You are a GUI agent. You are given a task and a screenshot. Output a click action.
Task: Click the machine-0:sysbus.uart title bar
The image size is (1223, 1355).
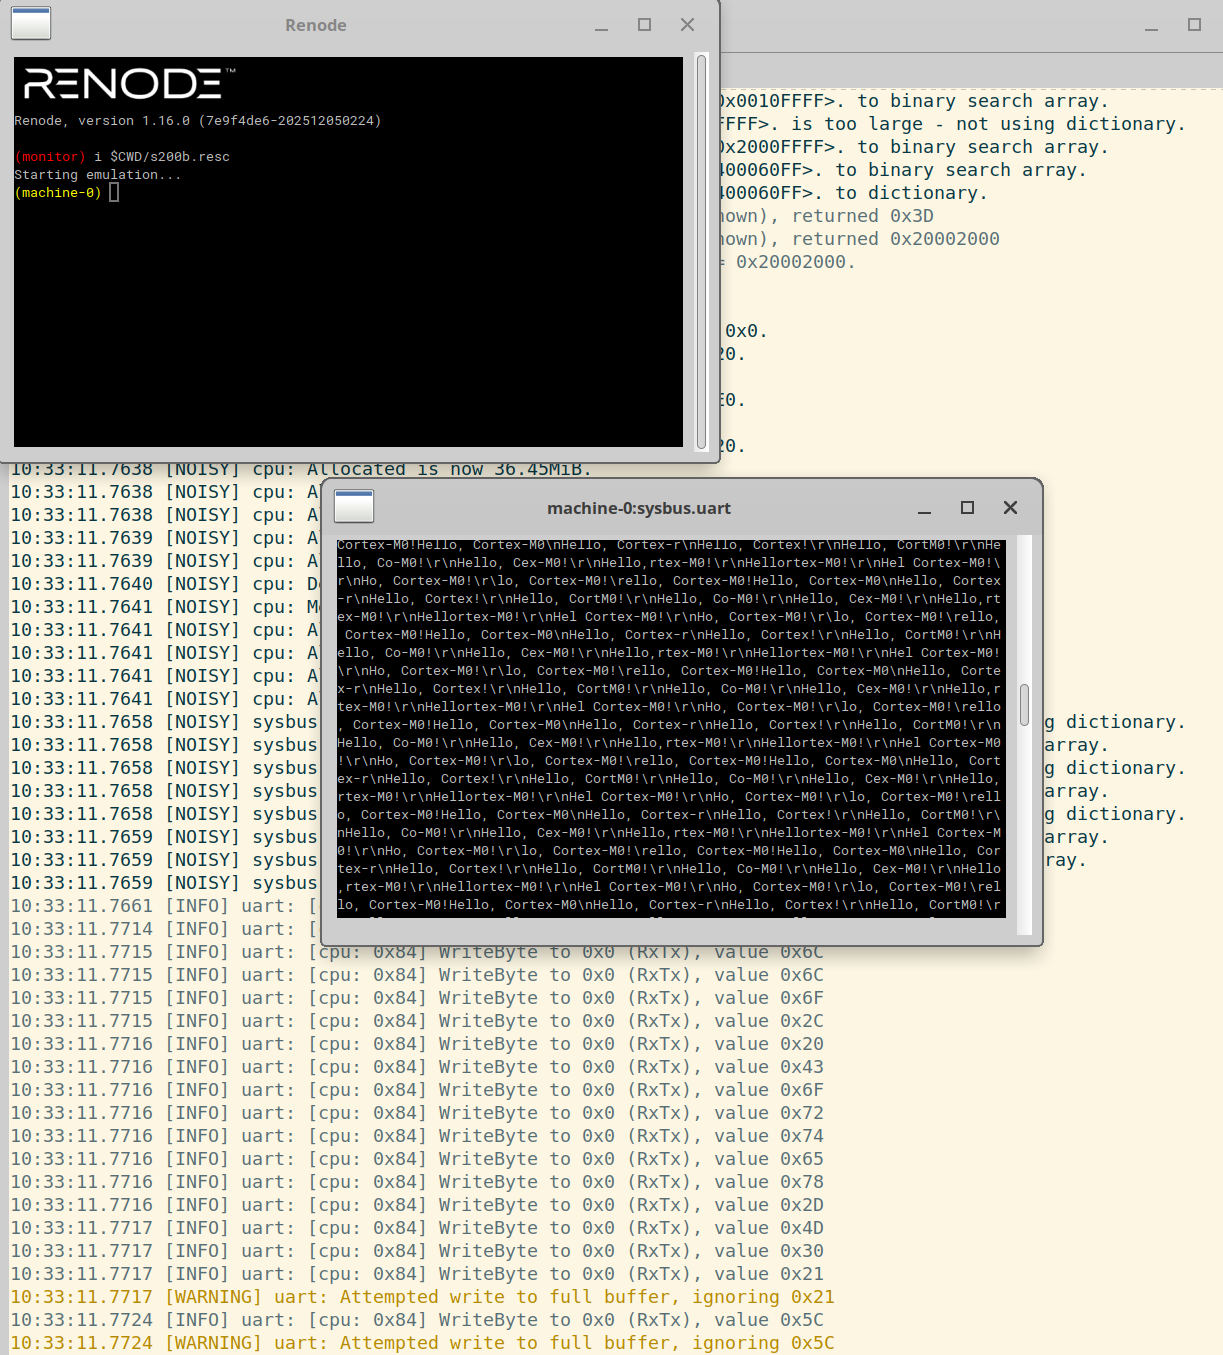(639, 508)
